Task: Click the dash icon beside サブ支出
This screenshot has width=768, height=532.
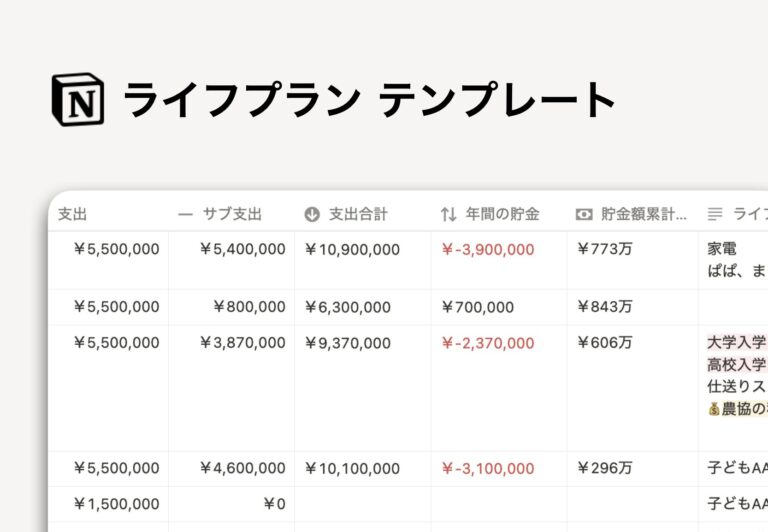Action: (185, 215)
